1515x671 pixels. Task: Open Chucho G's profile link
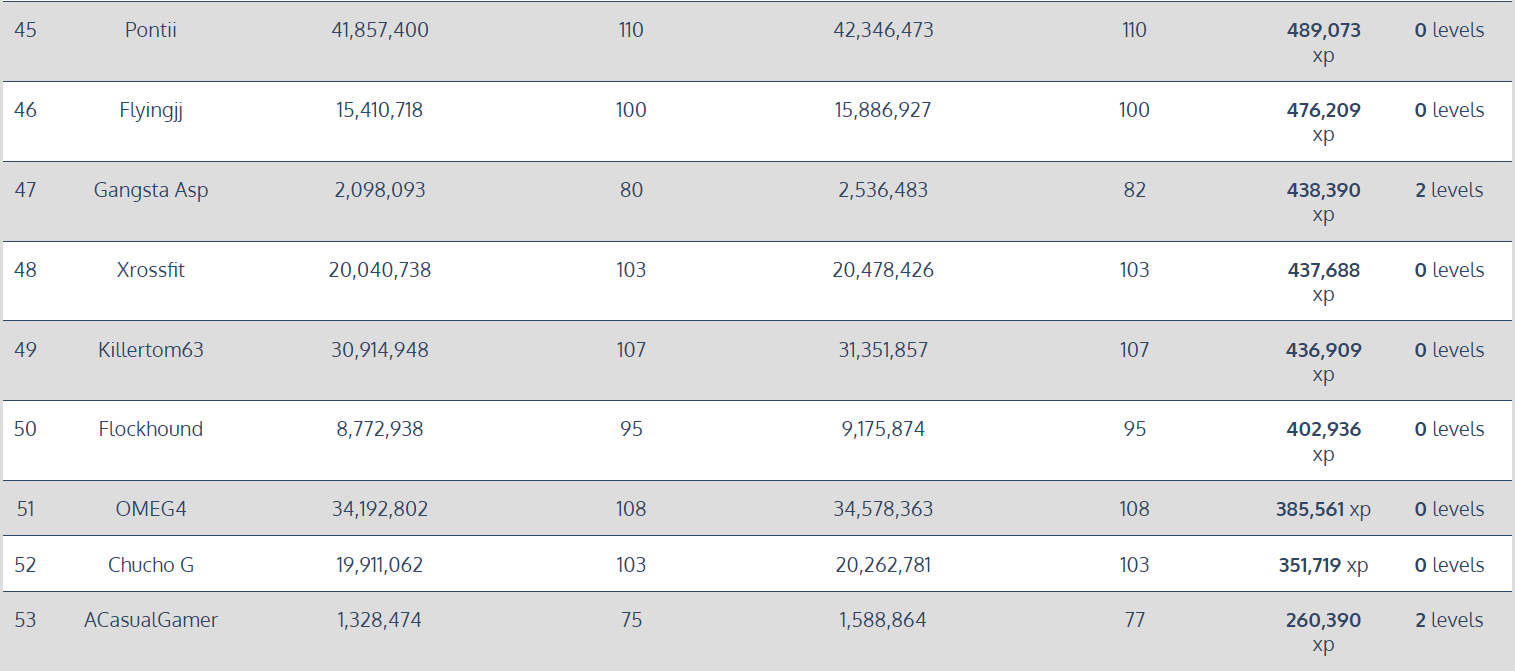[151, 565]
